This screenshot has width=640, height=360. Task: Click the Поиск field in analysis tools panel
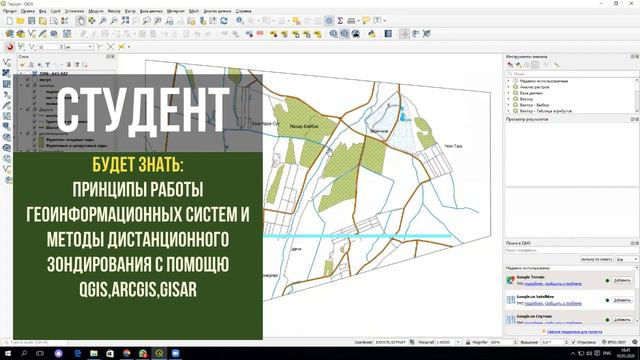pos(571,74)
